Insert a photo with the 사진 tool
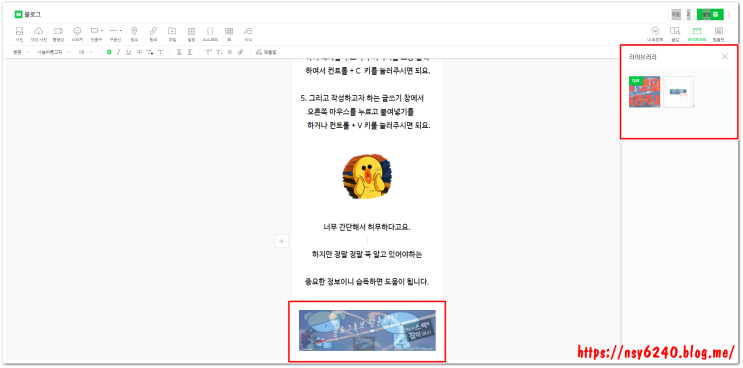Screen dimensions: 743x368 coord(19,34)
